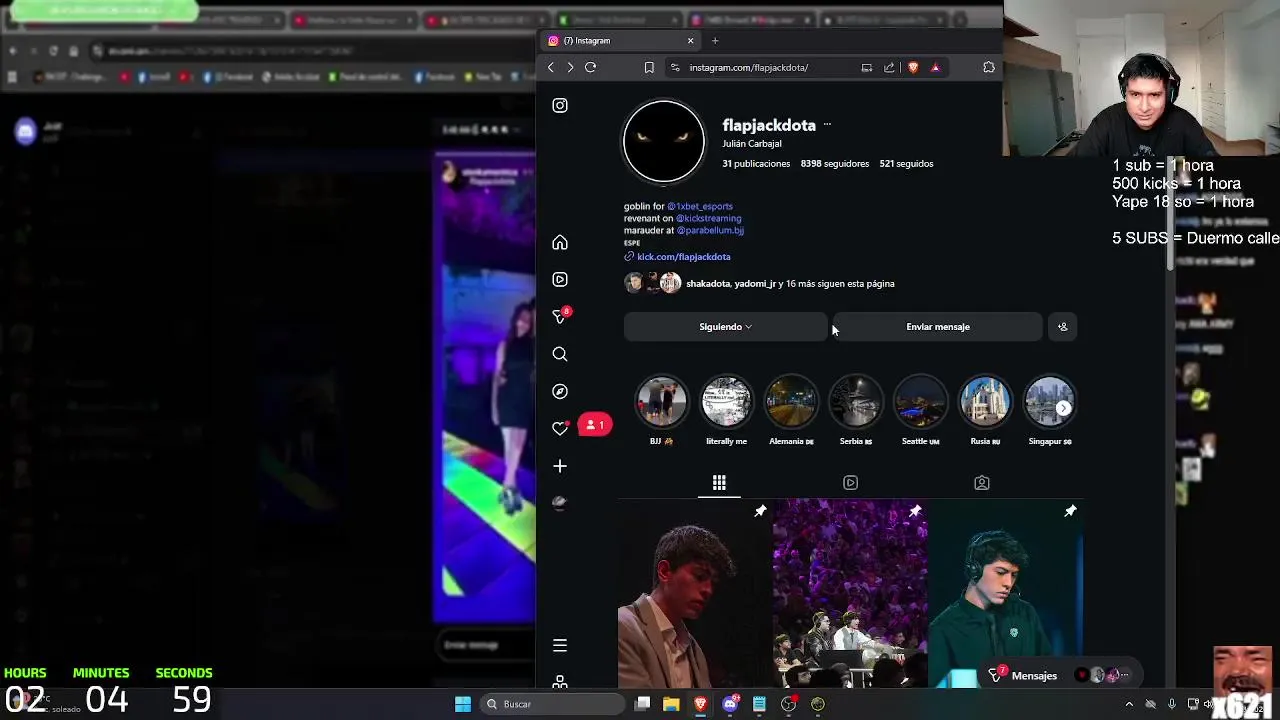Viewport: 1280px width, 720px height.
Task: Open Brave browser from the taskbar
Action: pyautogui.click(x=700, y=704)
